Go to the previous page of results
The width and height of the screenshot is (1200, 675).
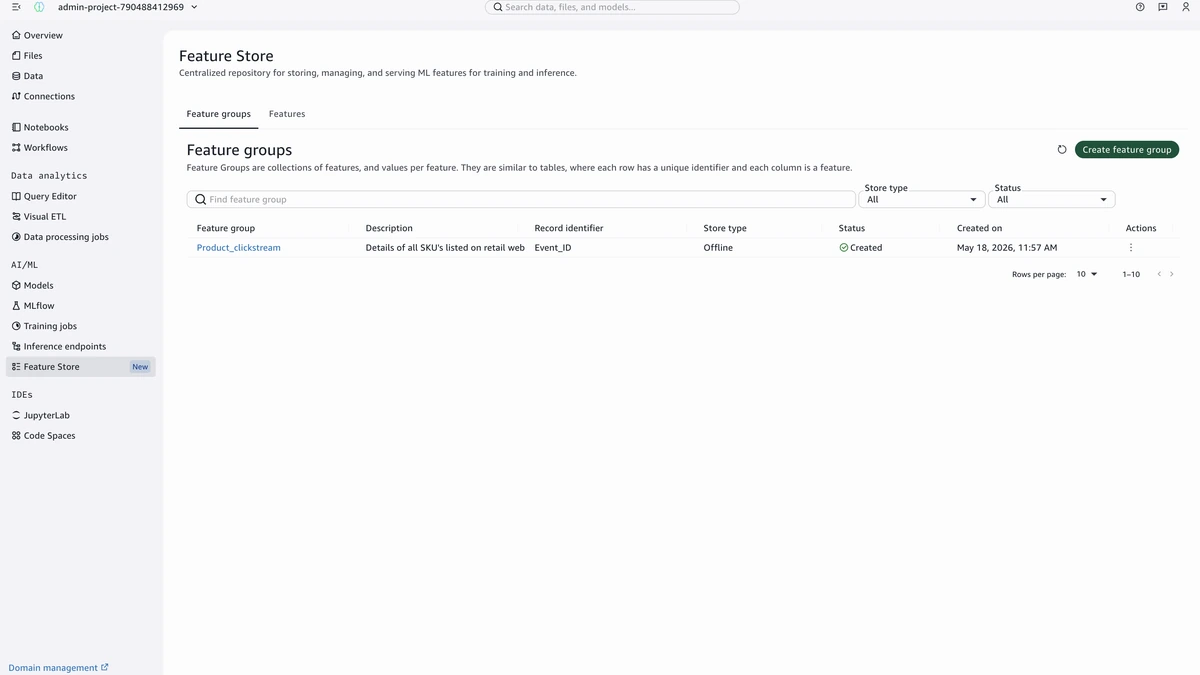[x=1159, y=274]
